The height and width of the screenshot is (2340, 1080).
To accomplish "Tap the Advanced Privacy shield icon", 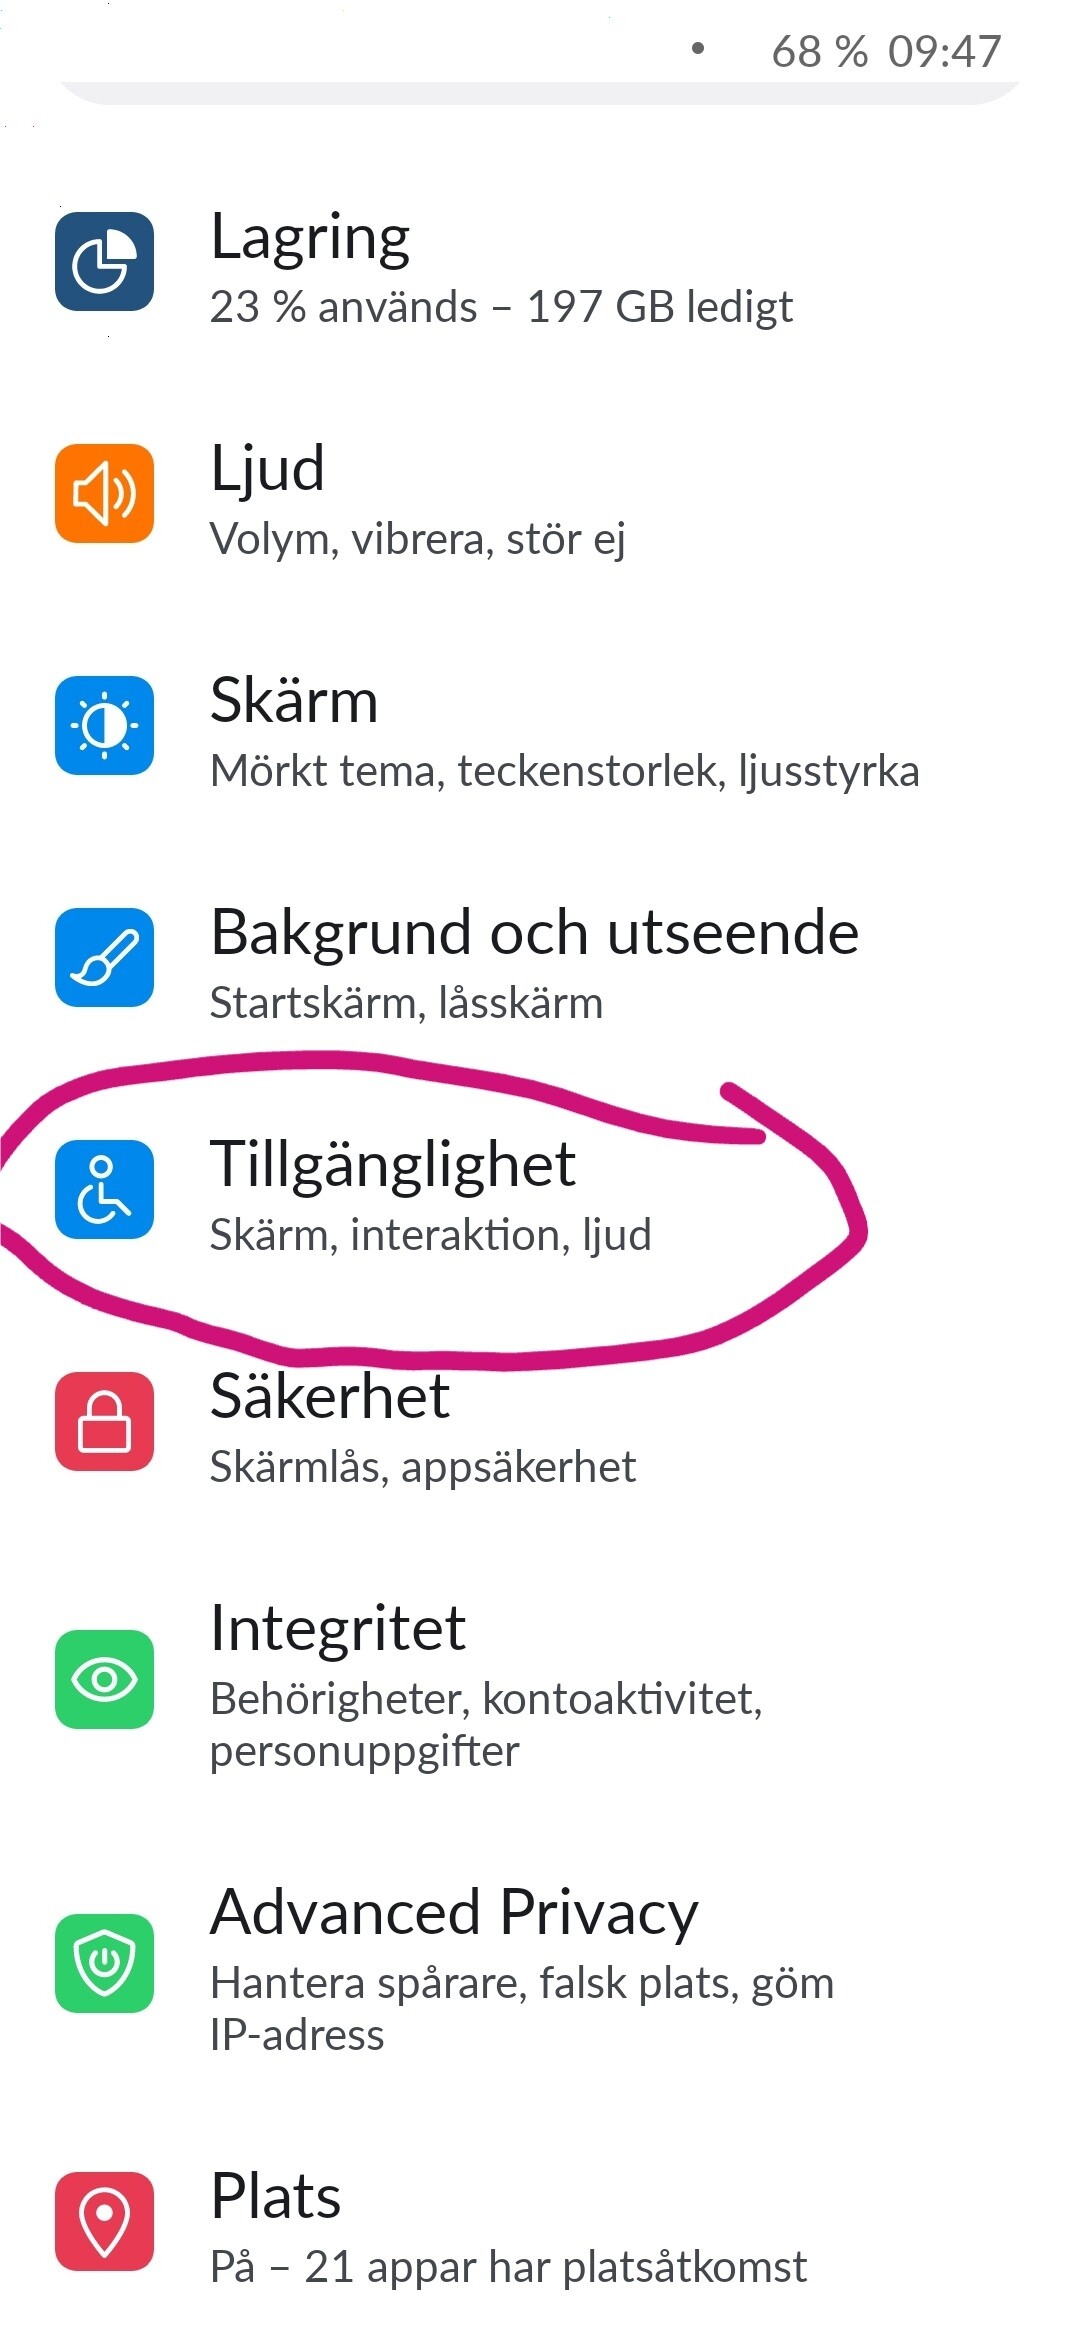I will pos(104,1963).
